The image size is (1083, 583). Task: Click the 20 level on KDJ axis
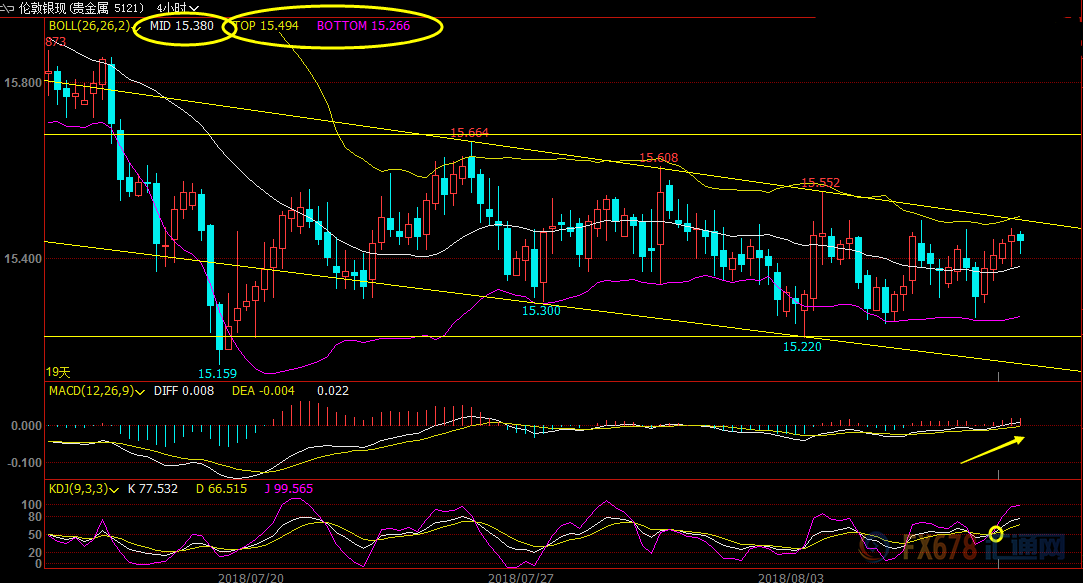(x=35, y=553)
